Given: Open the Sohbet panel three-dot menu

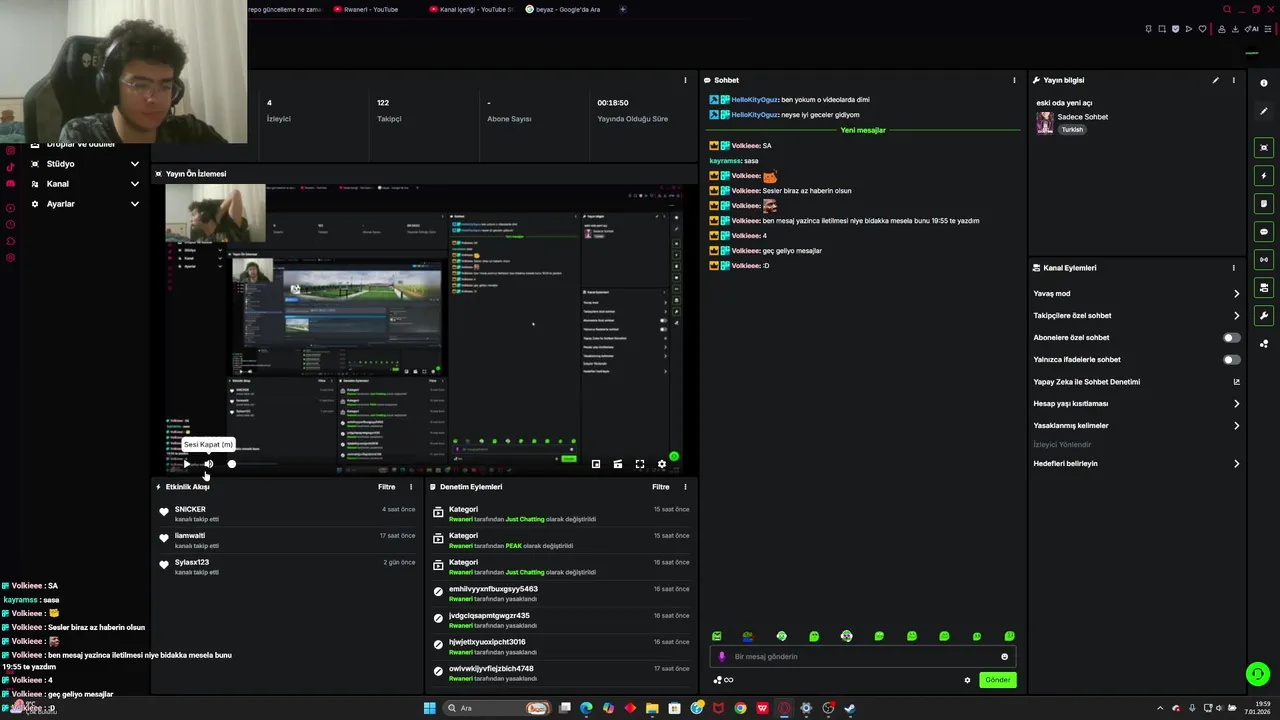Looking at the screenshot, I should 1014,80.
